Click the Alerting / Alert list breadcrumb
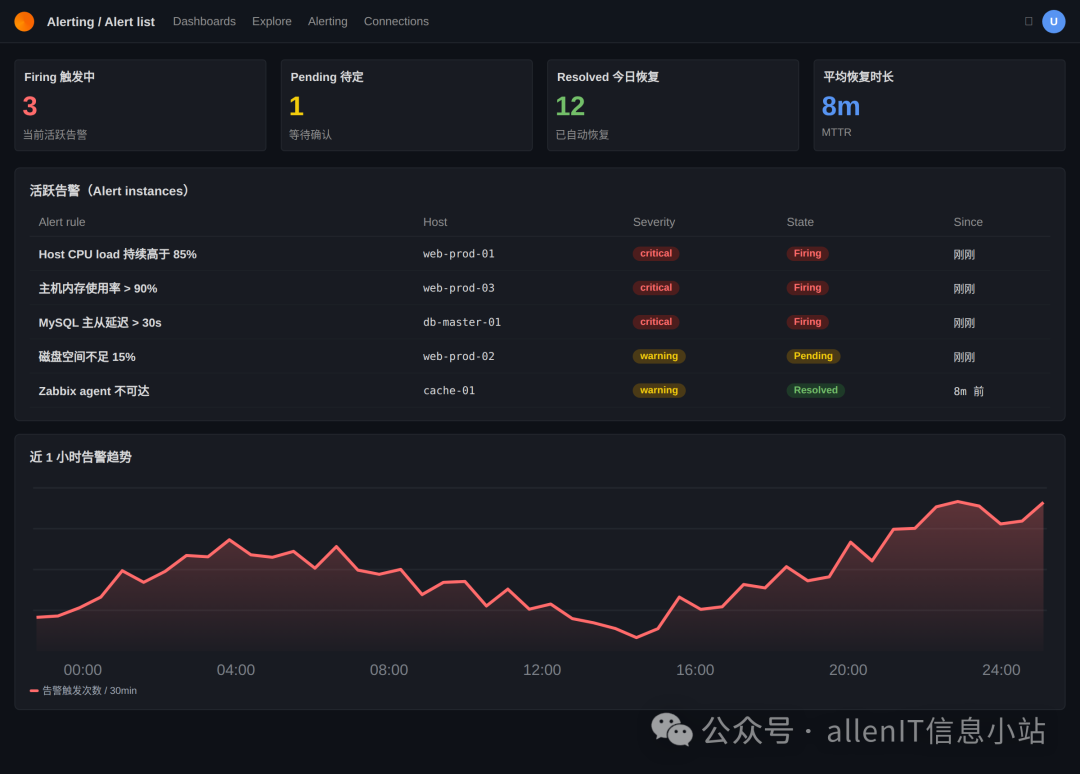Image resolution: width=1080 pixels, height=774 pixels. pyautogui.click(x=101, y=21)
